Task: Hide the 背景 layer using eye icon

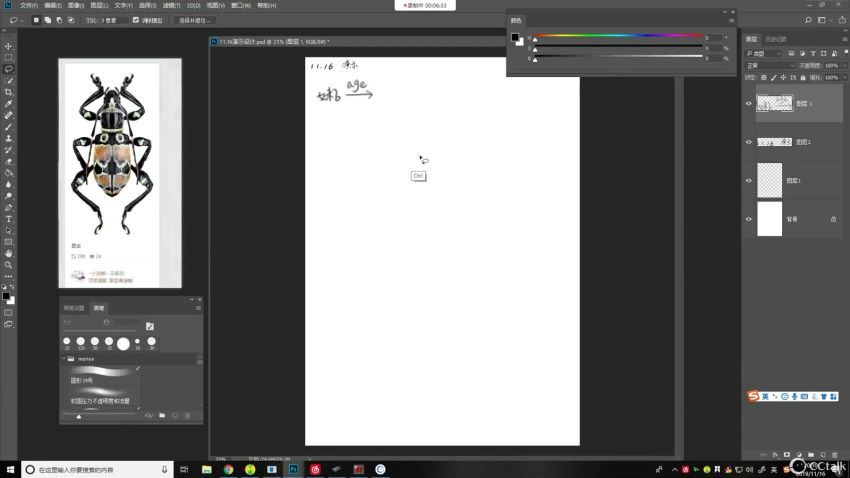Action: [748, 218]
